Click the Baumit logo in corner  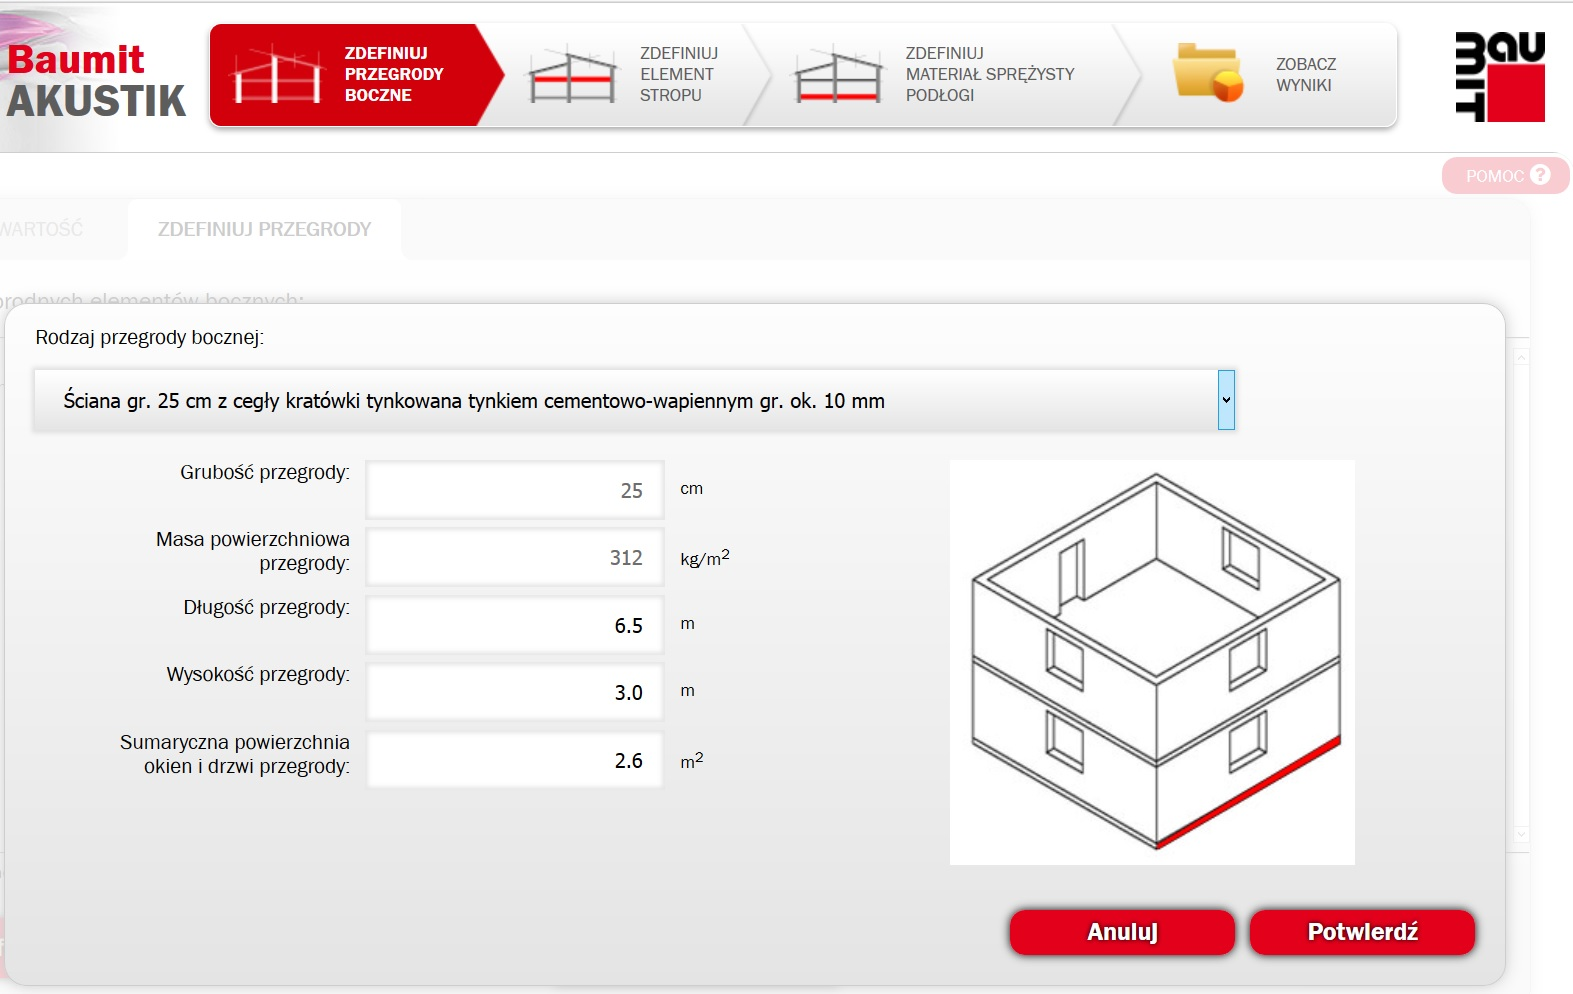click(1499, 77)
